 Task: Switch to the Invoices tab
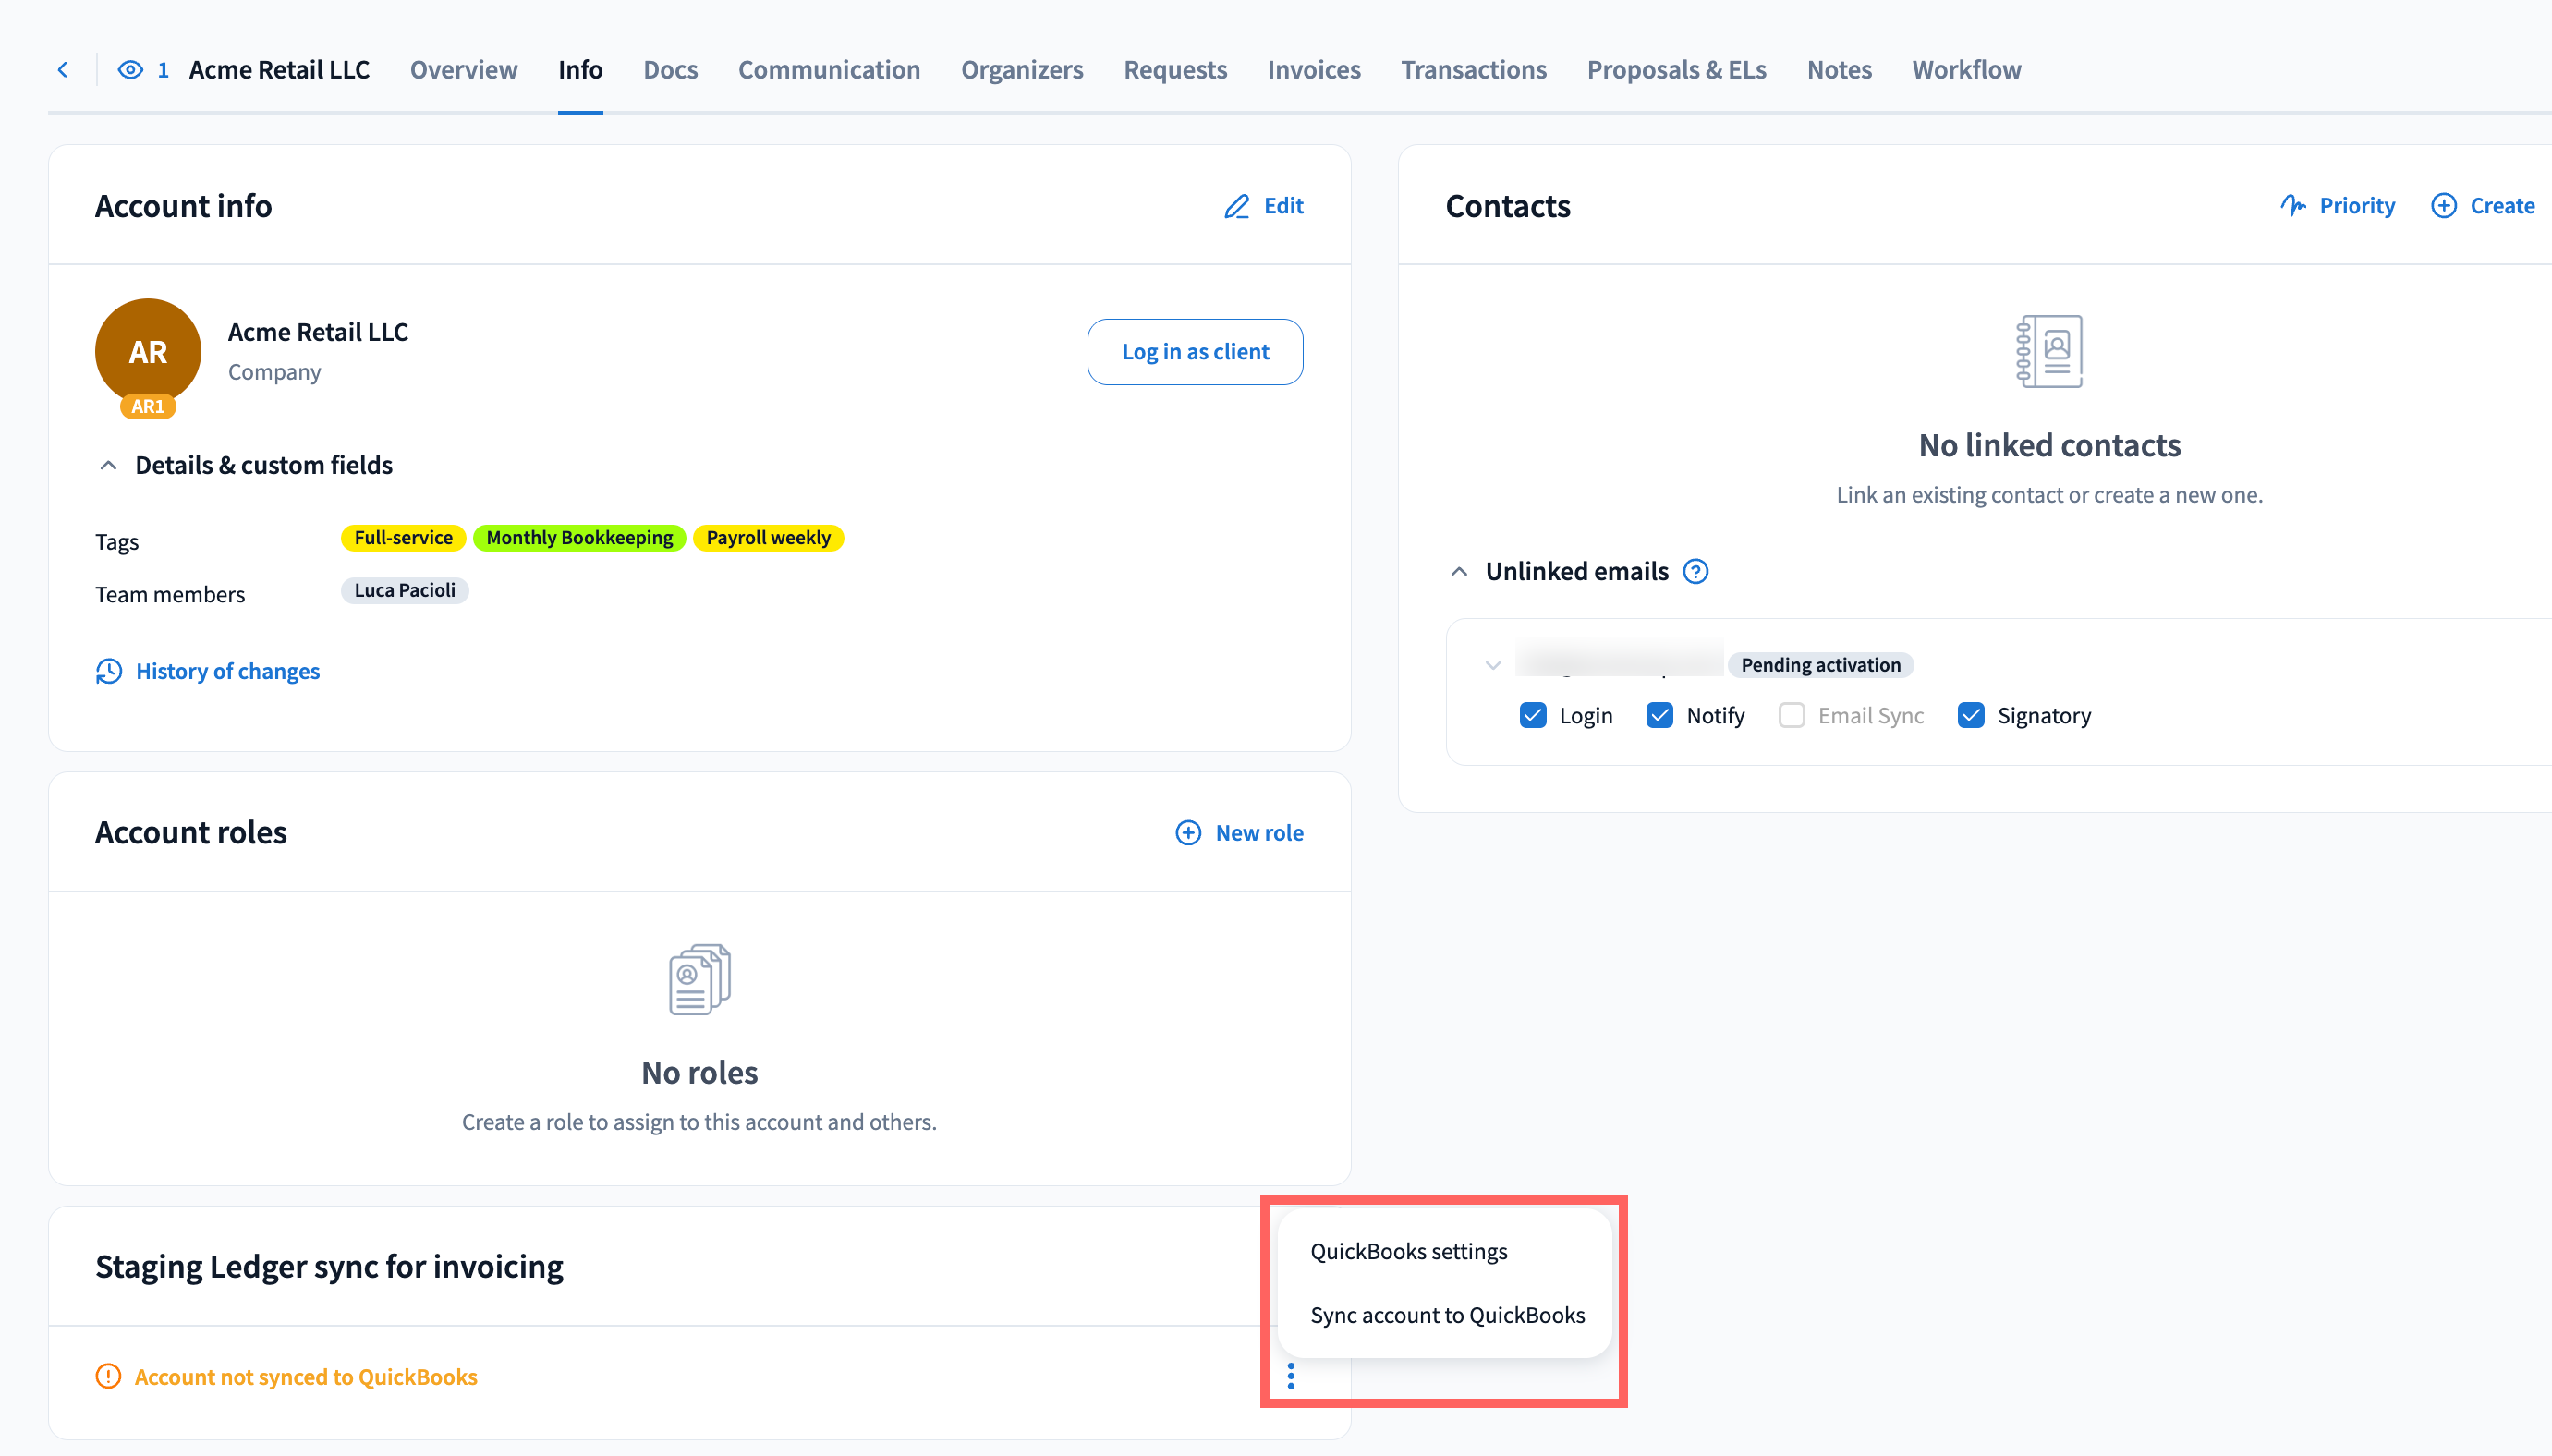tap(1314, 69)
